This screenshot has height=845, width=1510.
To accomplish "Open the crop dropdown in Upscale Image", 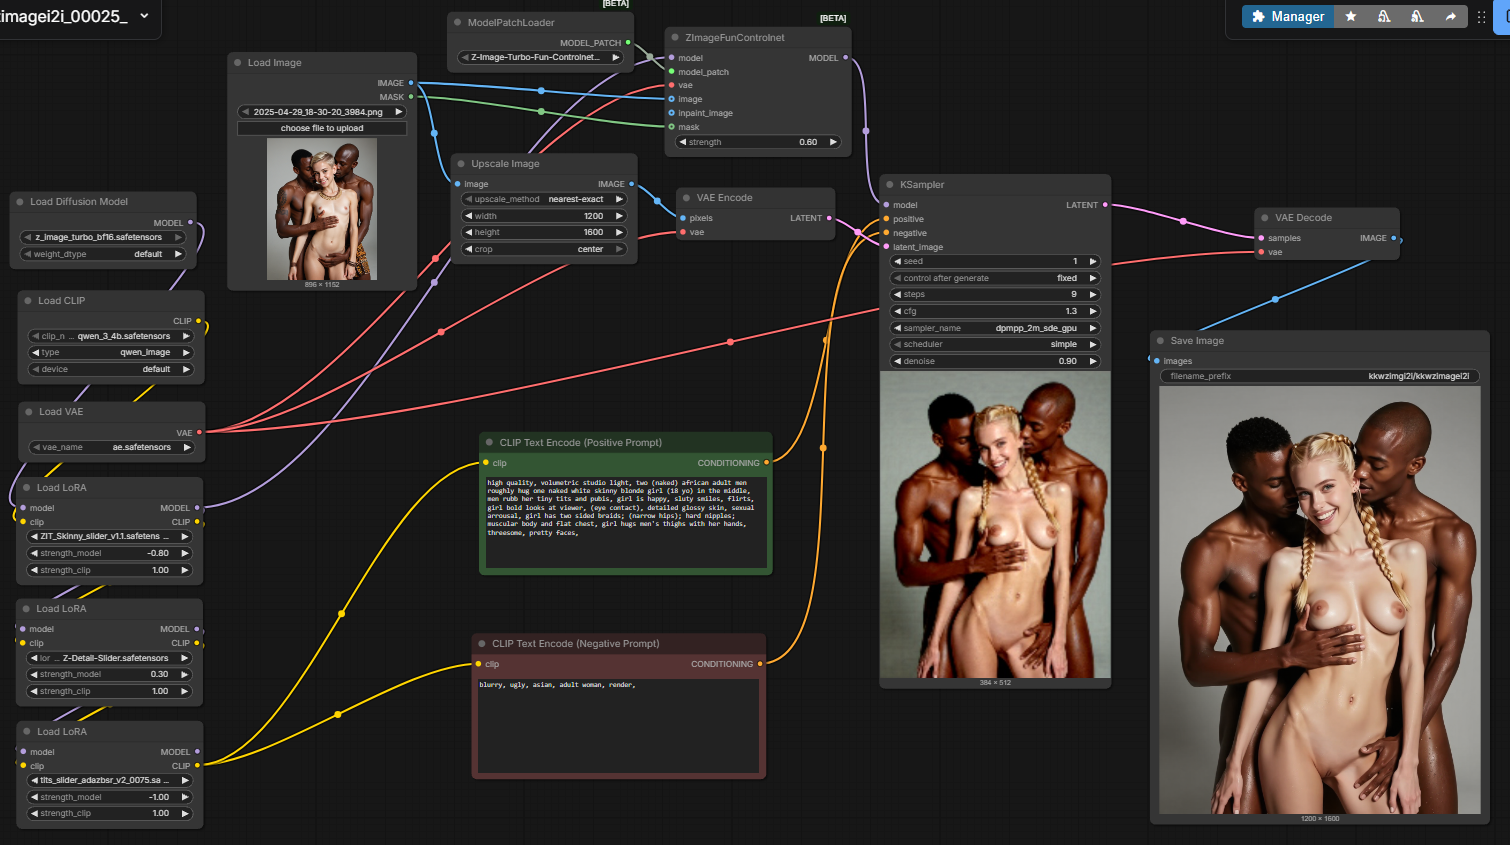I will pos(544,249).
